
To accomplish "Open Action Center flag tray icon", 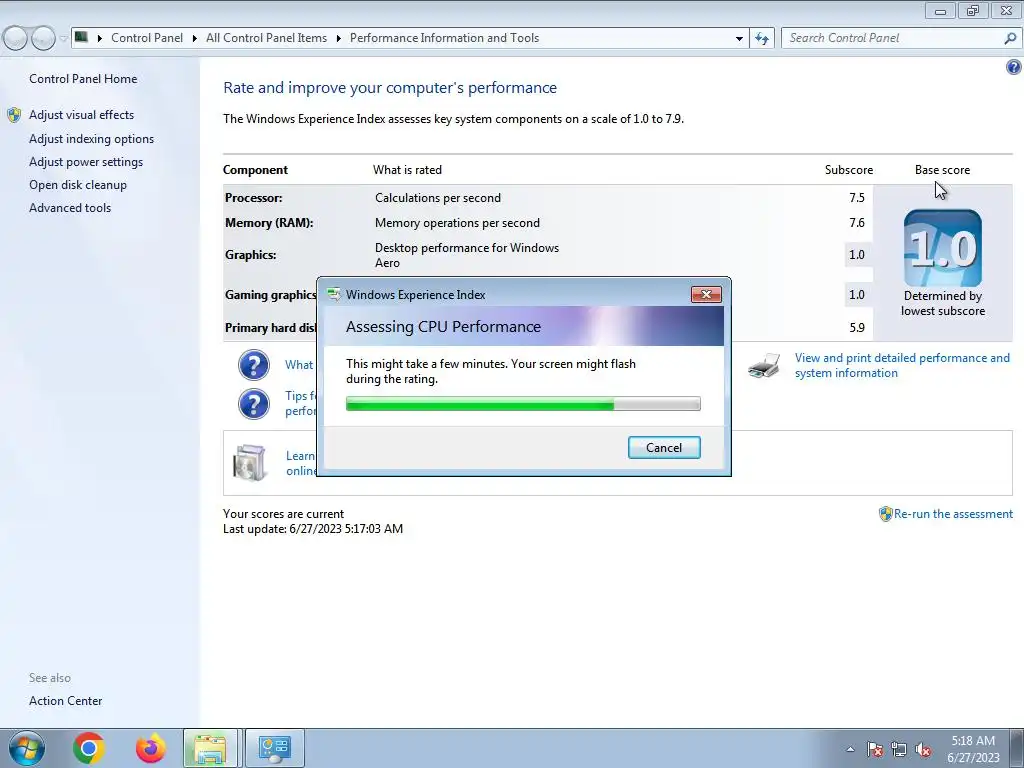I will click(875, 749).
